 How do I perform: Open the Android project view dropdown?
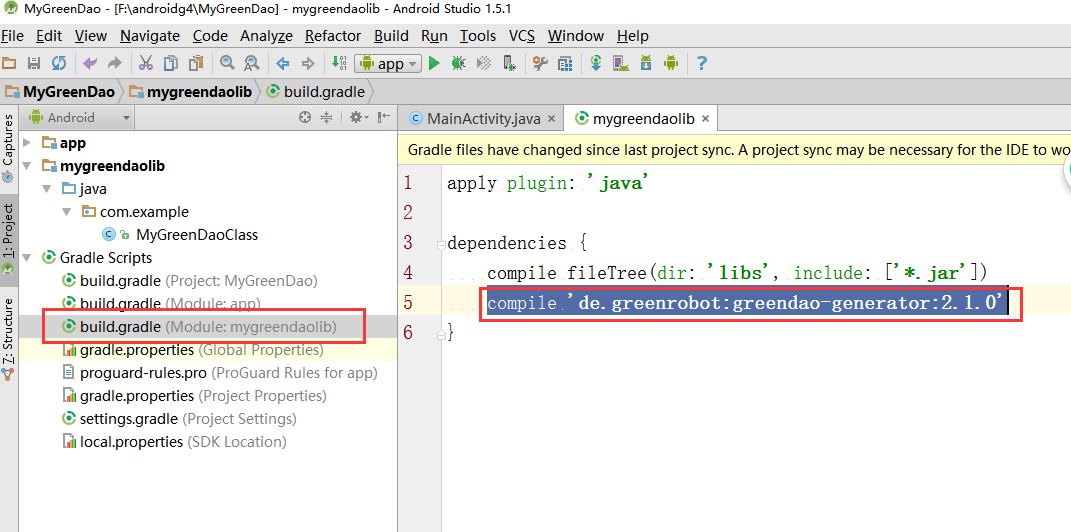click(x=79, y=117)
